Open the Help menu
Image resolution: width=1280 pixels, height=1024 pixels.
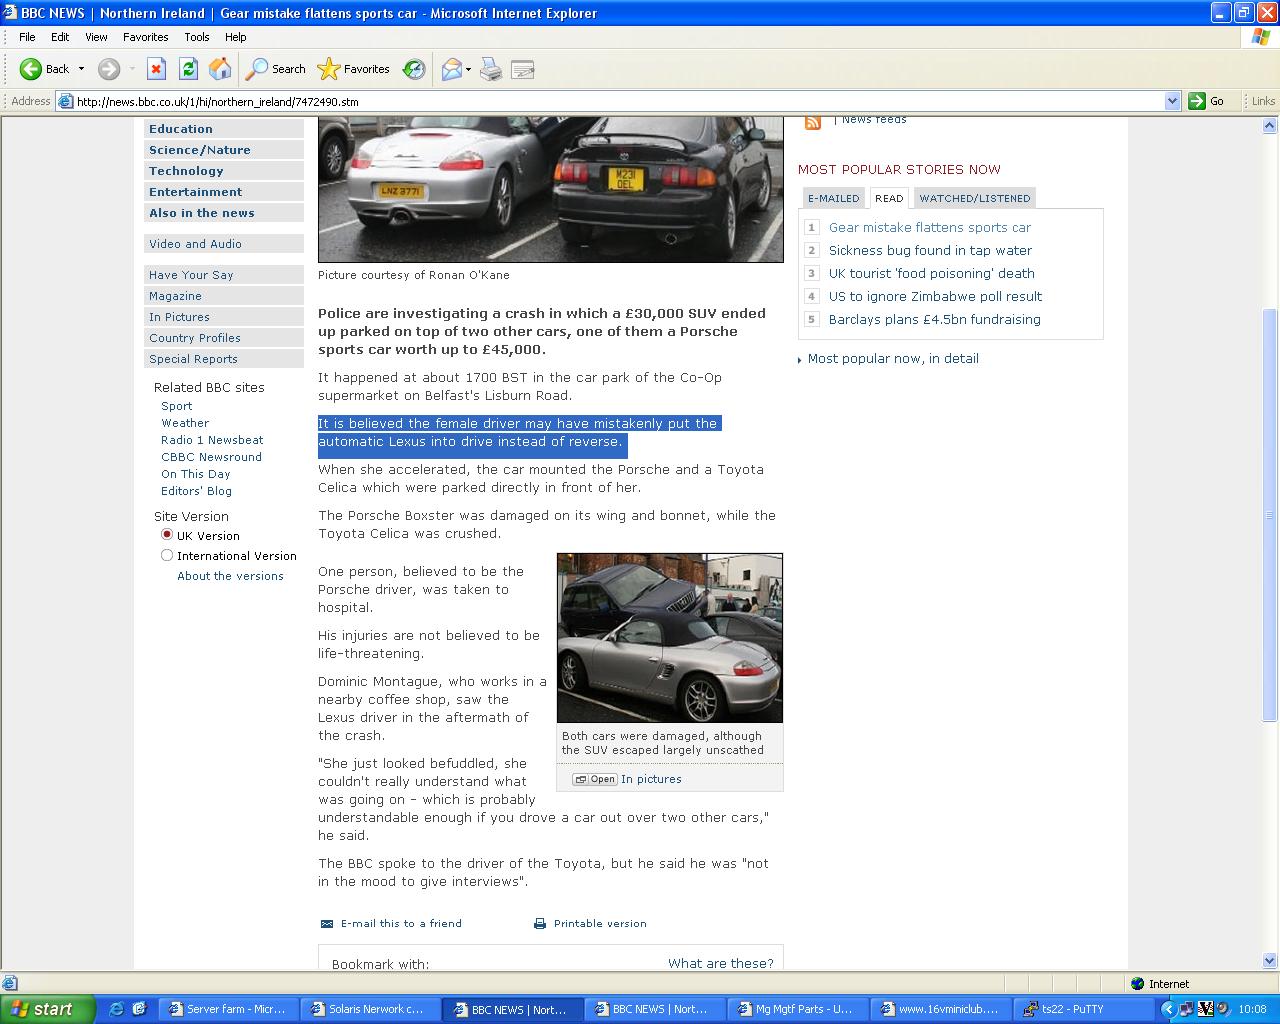pyautogui.click(x=235, y=37)
